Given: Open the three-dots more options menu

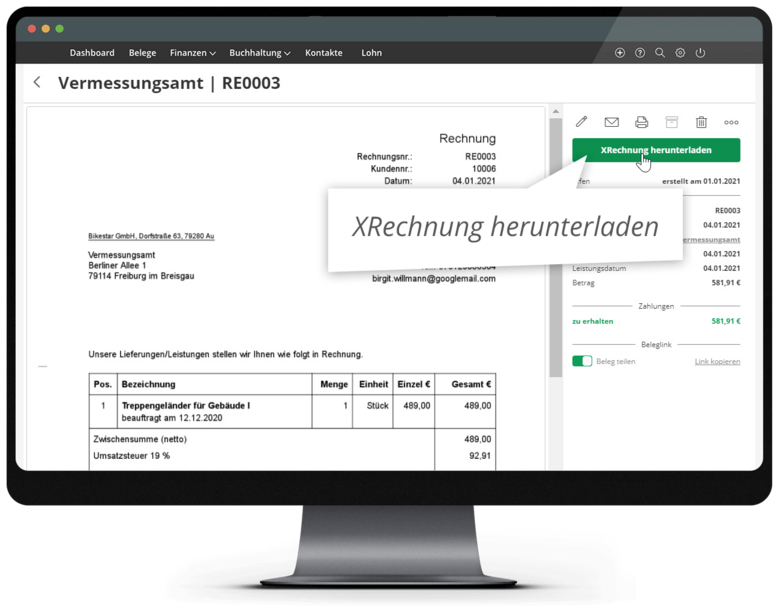Looking at the screenshot, I should (x=731, y=122).
